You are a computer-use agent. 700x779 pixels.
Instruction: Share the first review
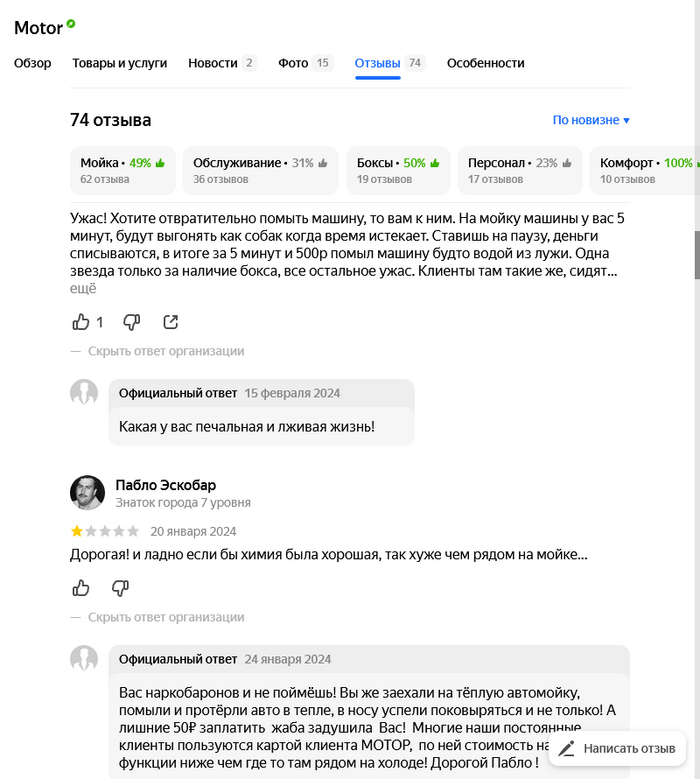pos(171,322)
